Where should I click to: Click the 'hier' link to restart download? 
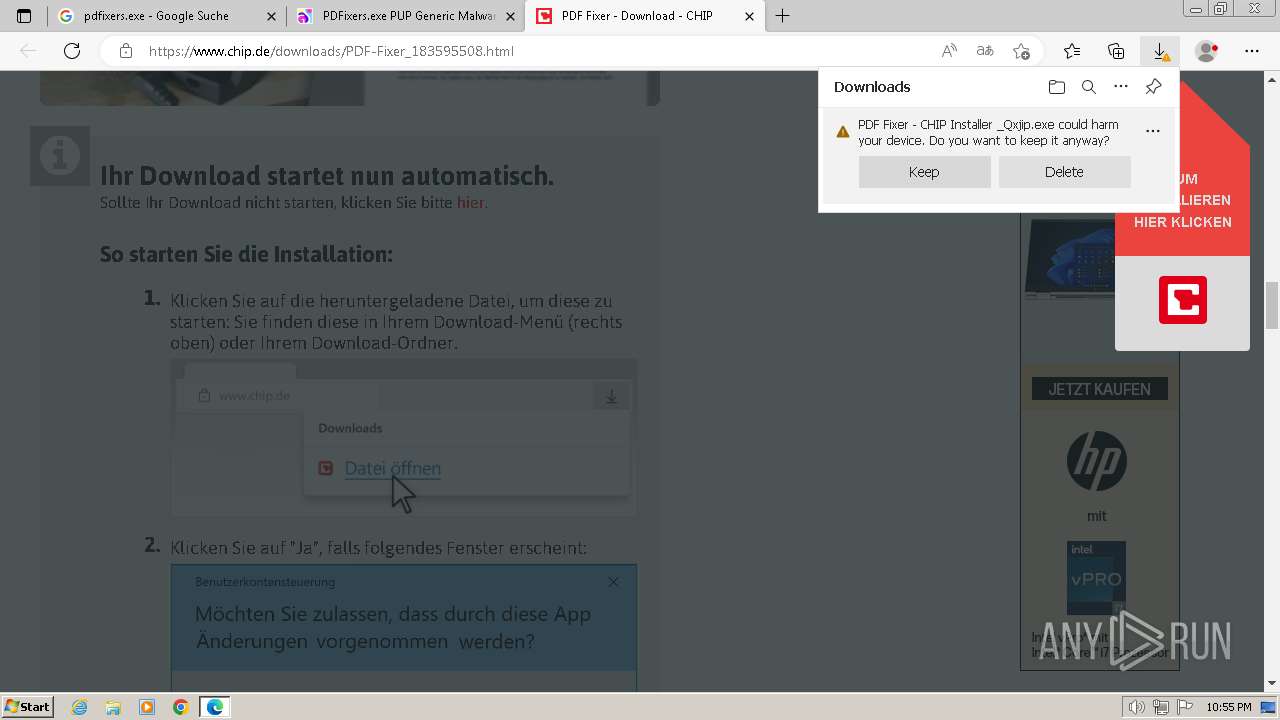(x=470, y=203)
